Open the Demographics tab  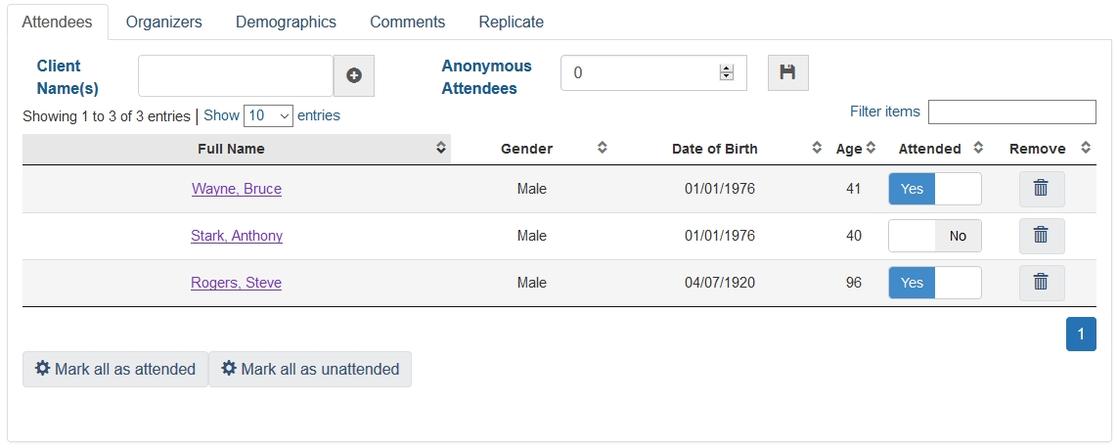(285, 22)
